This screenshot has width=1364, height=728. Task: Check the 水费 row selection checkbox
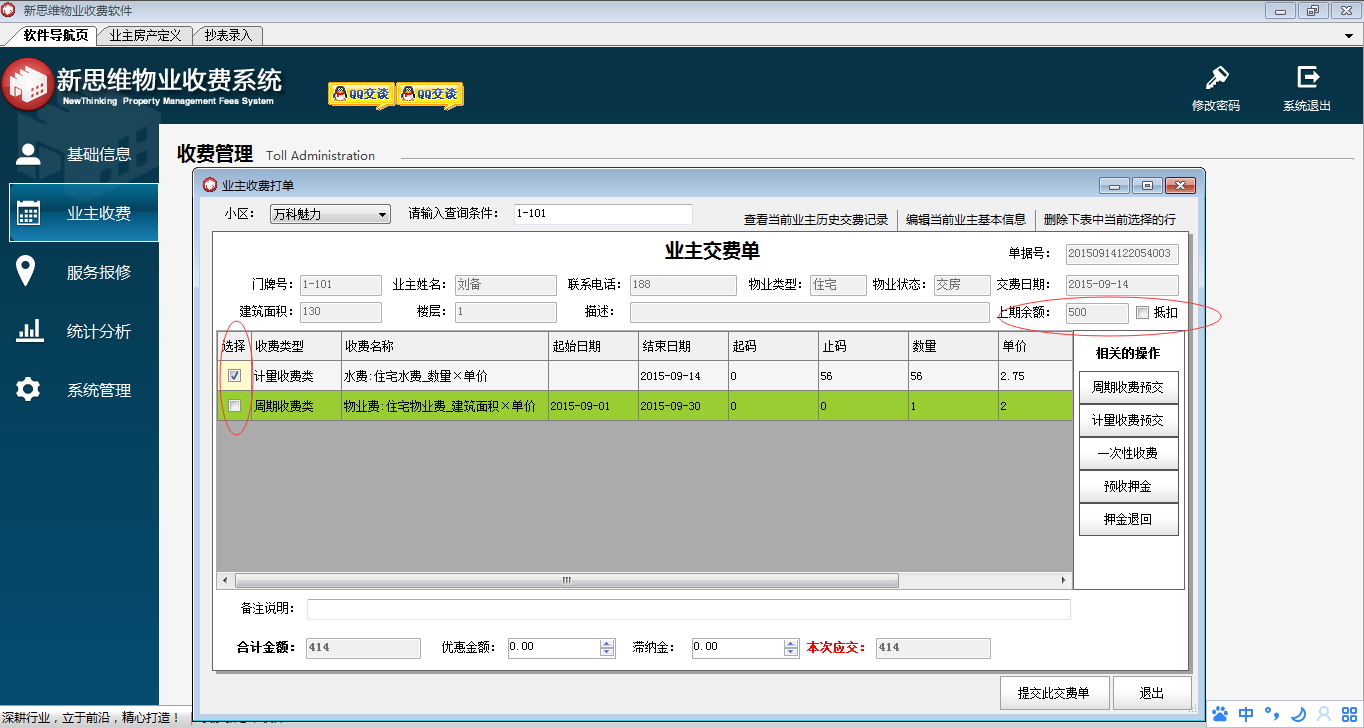(x=235, y=376)
